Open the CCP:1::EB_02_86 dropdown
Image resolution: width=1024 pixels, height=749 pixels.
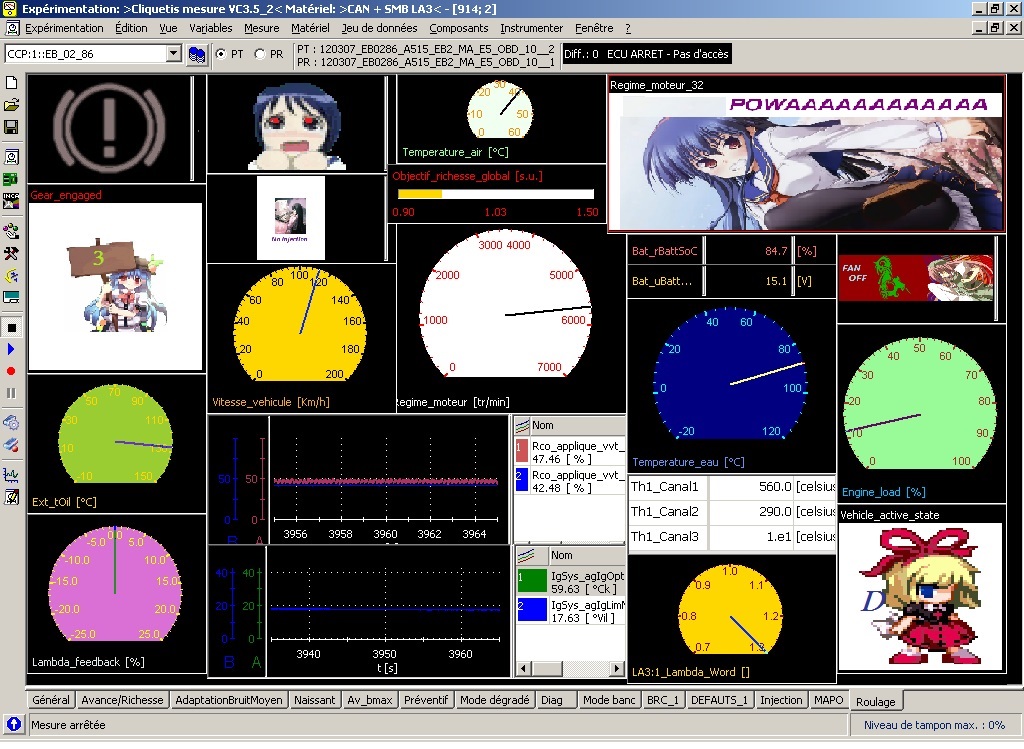pos(174,54)
